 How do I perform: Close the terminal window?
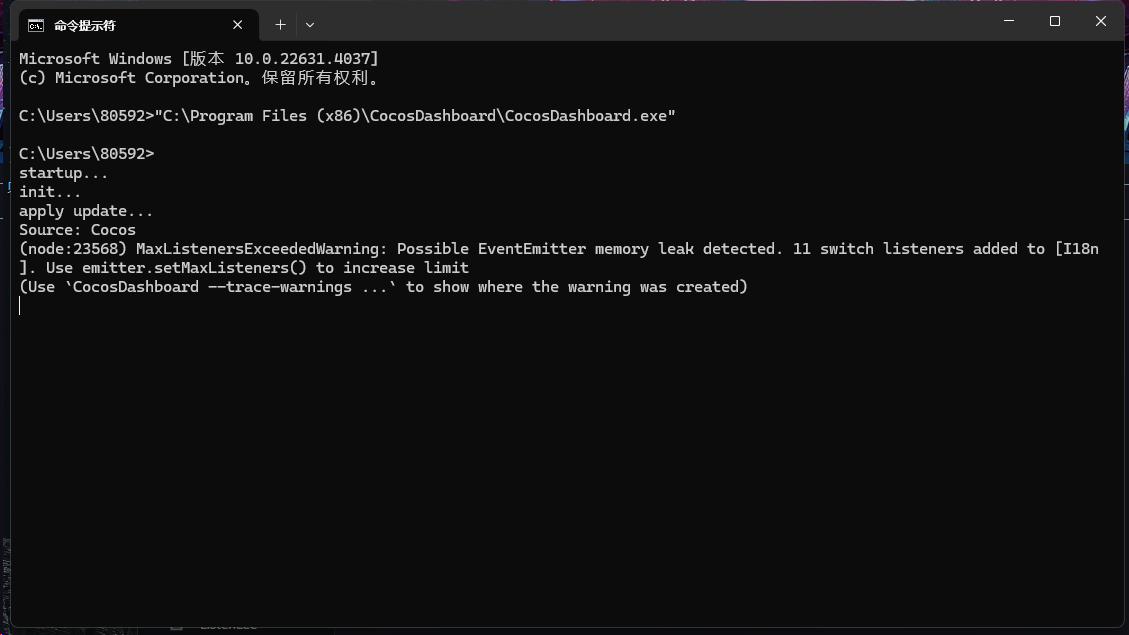(x=1100, y=21)
